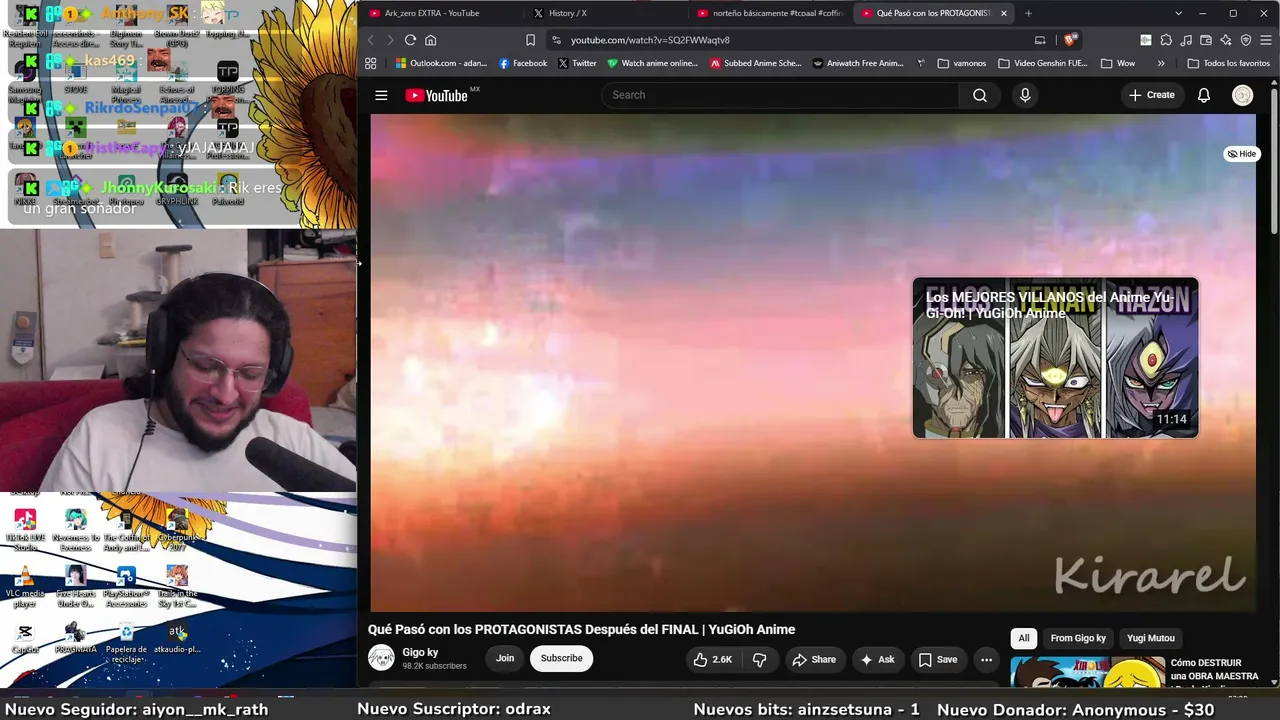Viewport: 1280px width, 720px height.
Task: Open a new browser tab
Action: coord(1028,13)
